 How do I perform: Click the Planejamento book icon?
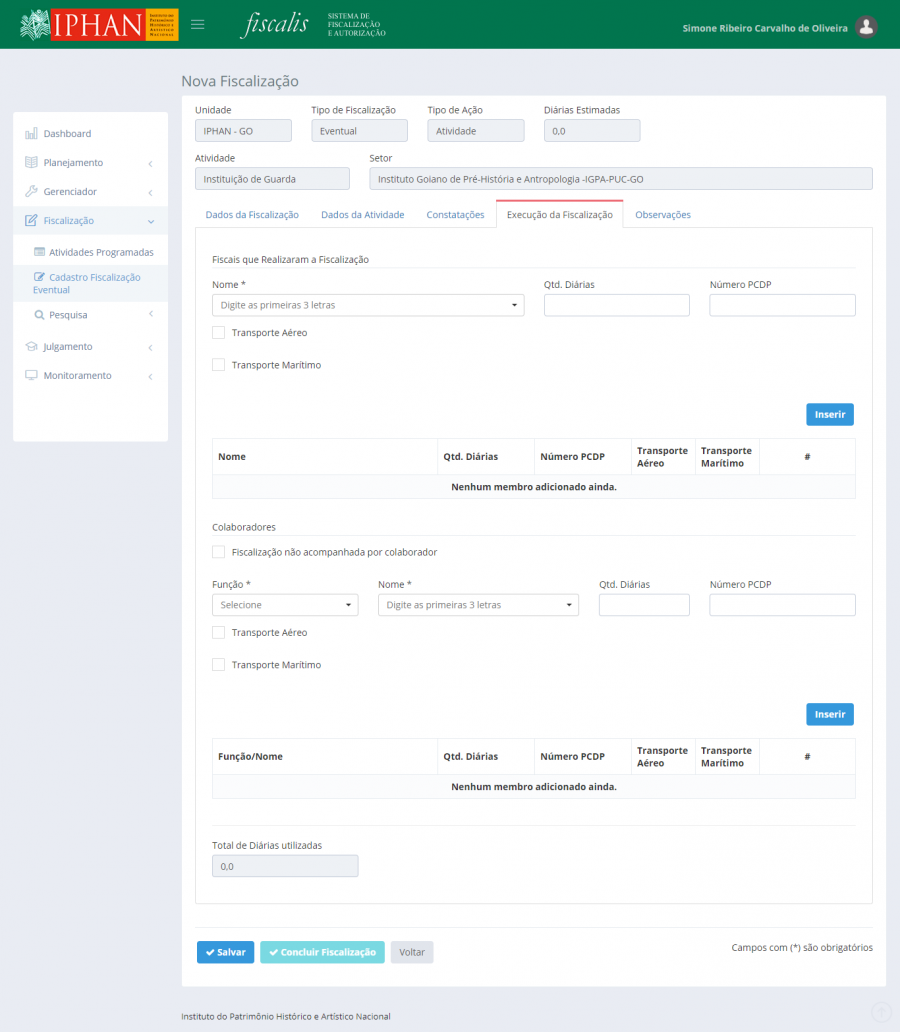31,162
